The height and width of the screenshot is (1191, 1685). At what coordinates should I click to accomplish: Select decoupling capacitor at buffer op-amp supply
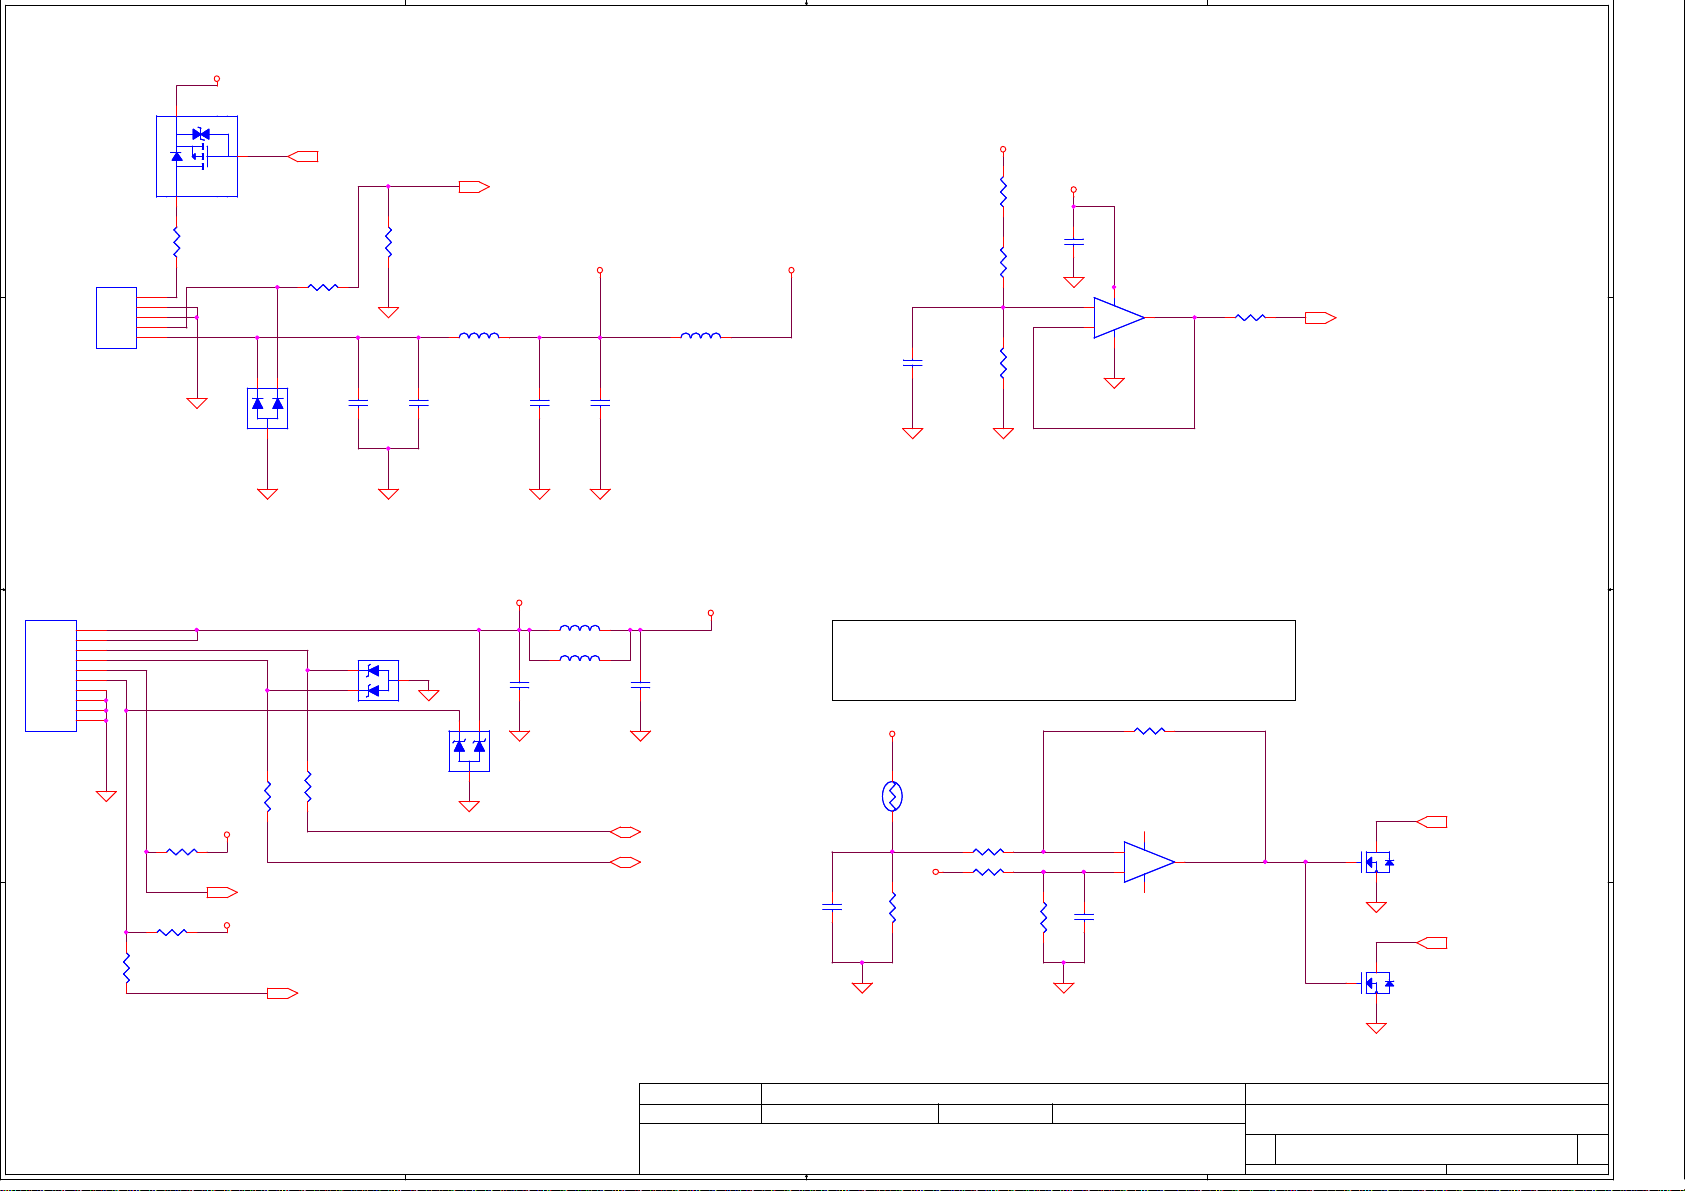pyautogui.click(x=1073, y=242)
